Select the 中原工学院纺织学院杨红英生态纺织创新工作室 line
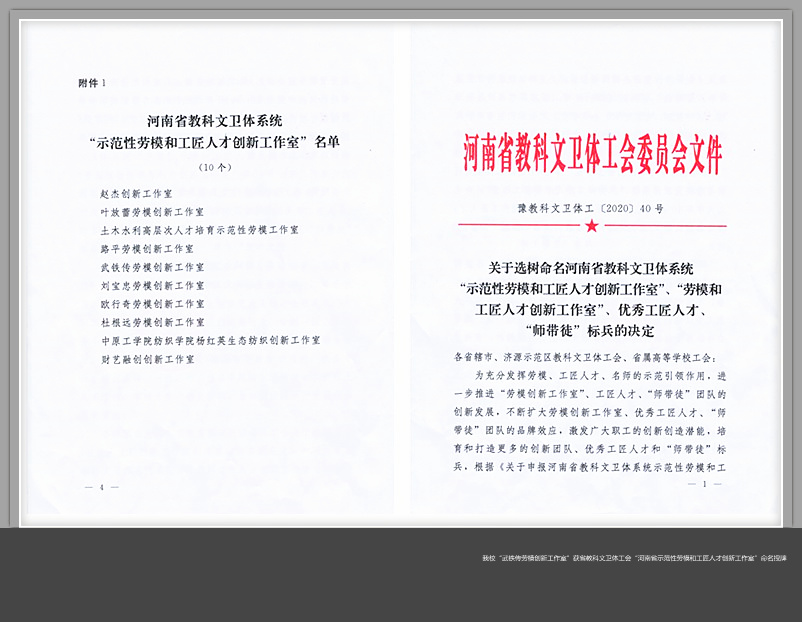Image resolution: width=802 pixels, height=622 pixels. [210, 340]
